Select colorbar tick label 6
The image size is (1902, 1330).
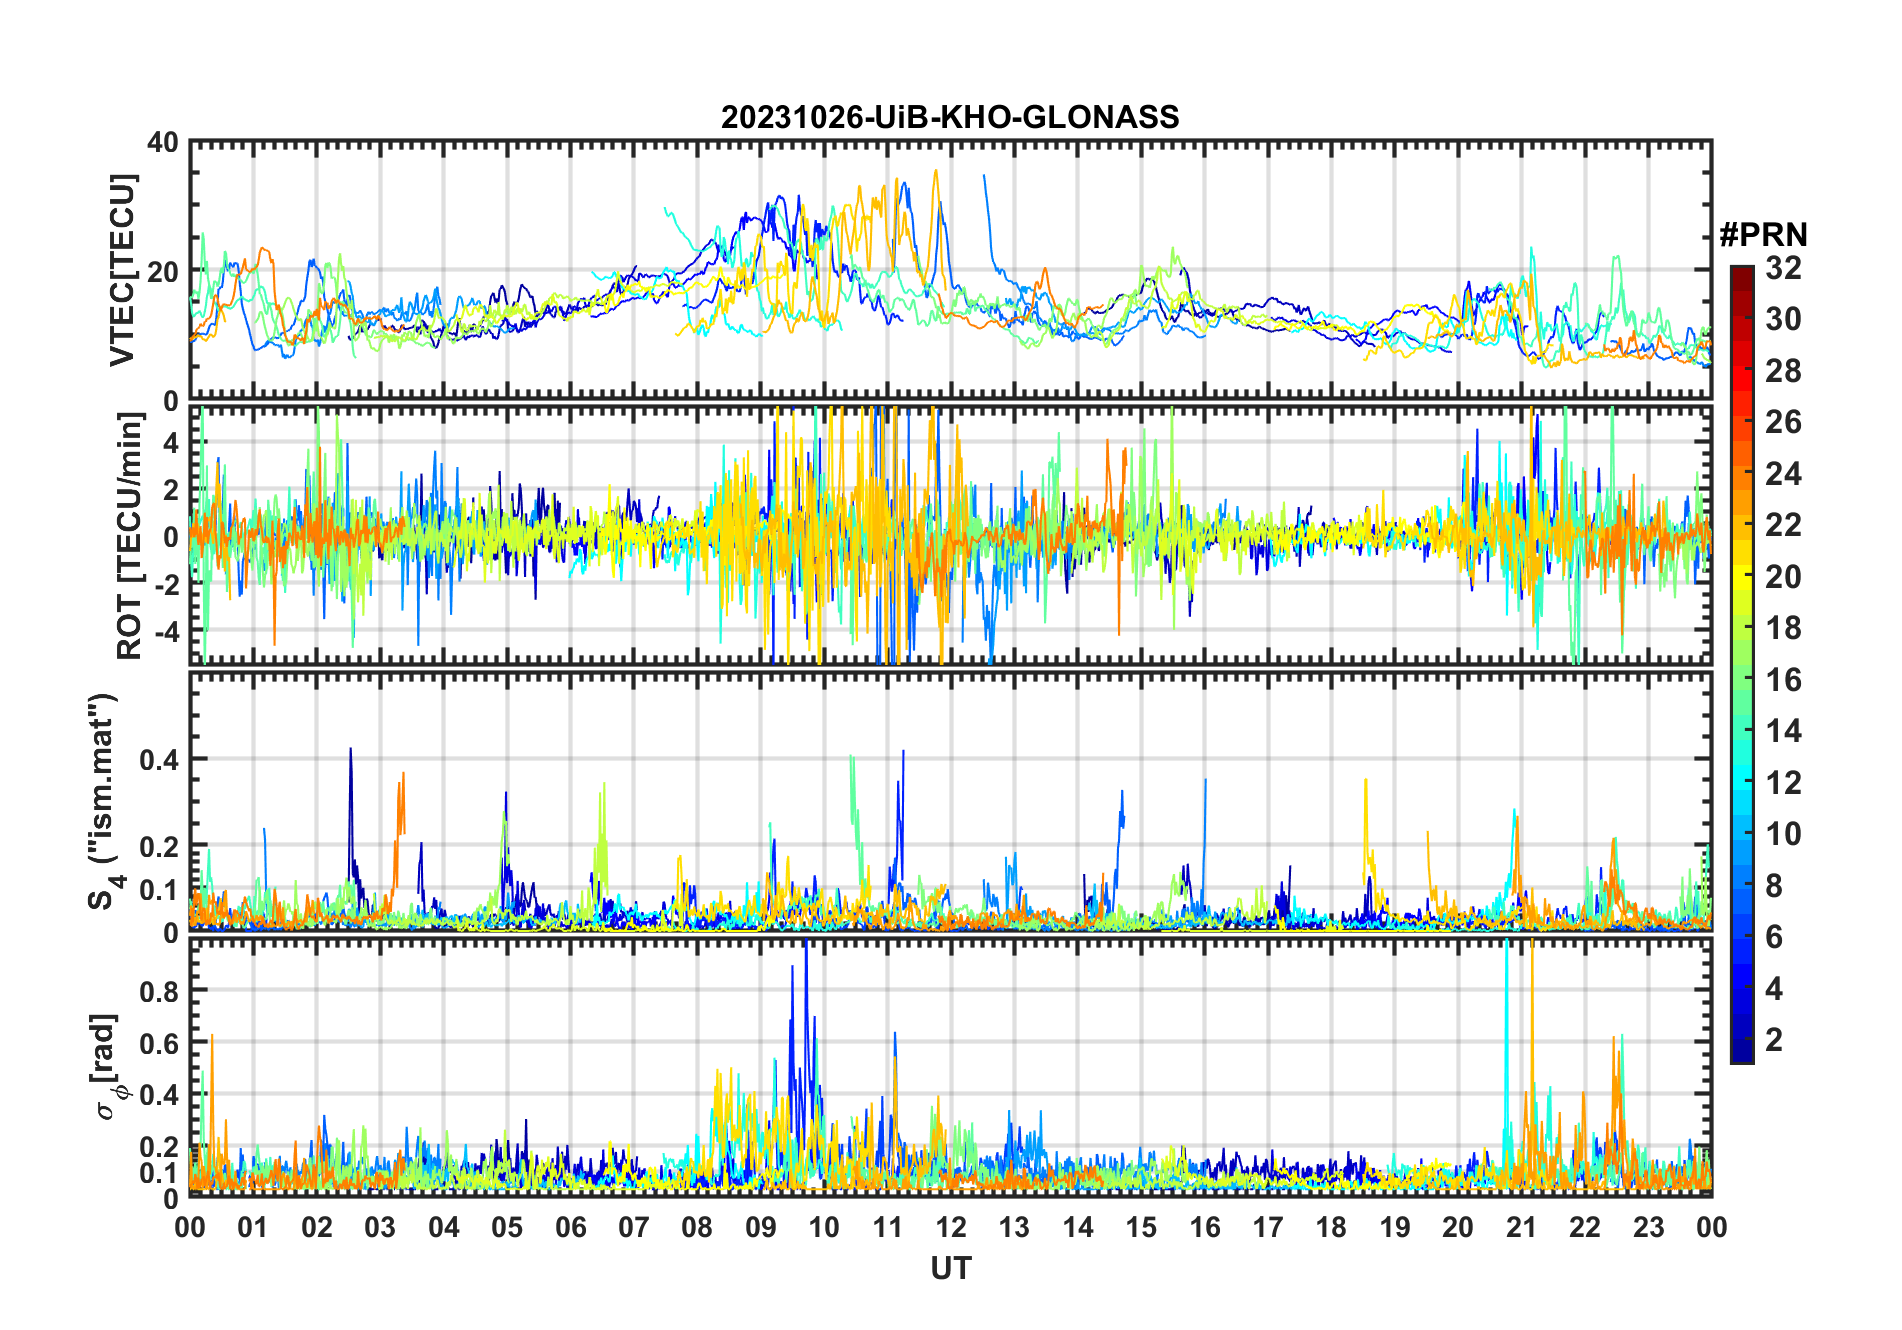point(1774,937)
